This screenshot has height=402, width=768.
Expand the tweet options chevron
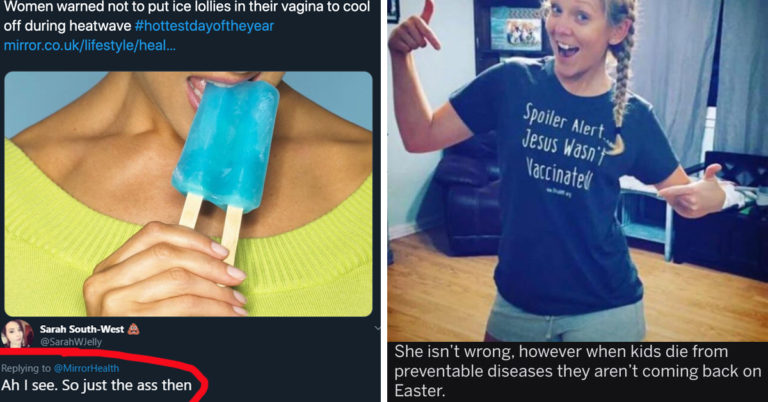(x=376, y=328)
